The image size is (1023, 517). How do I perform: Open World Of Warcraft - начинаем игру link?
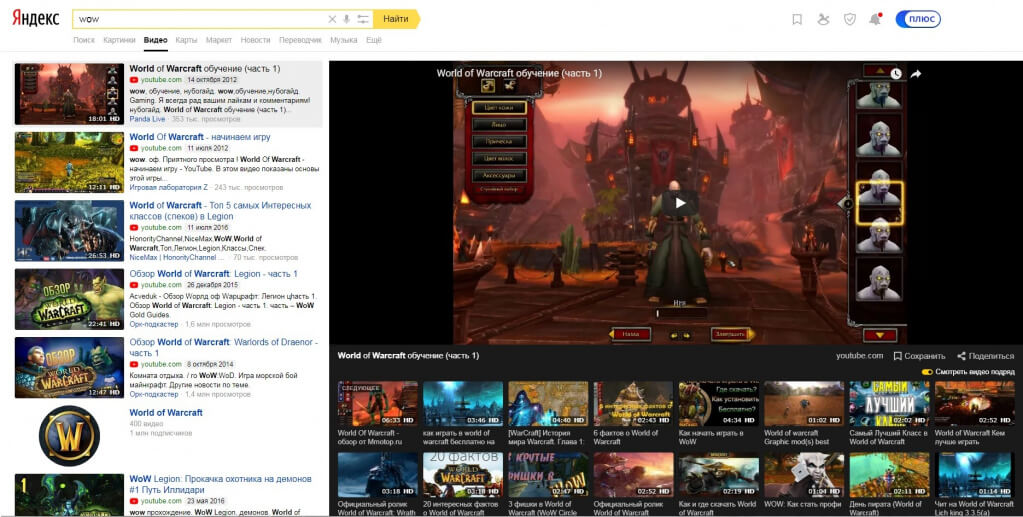pos(200,137)
